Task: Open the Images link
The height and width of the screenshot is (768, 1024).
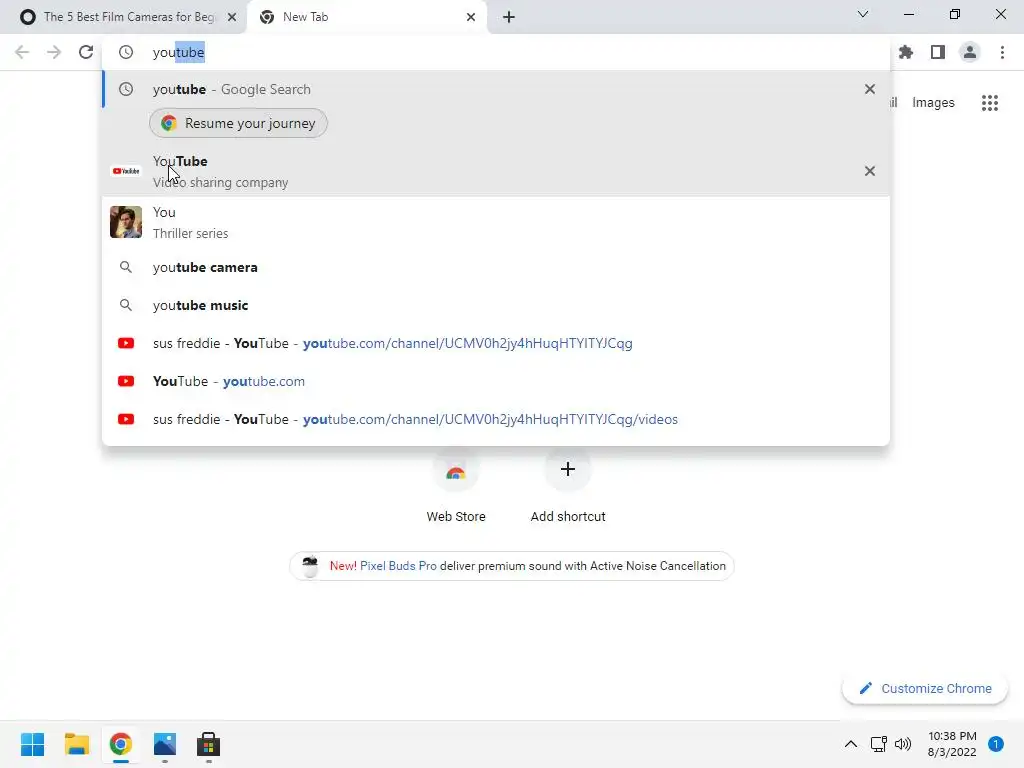Action: point(933,103)
